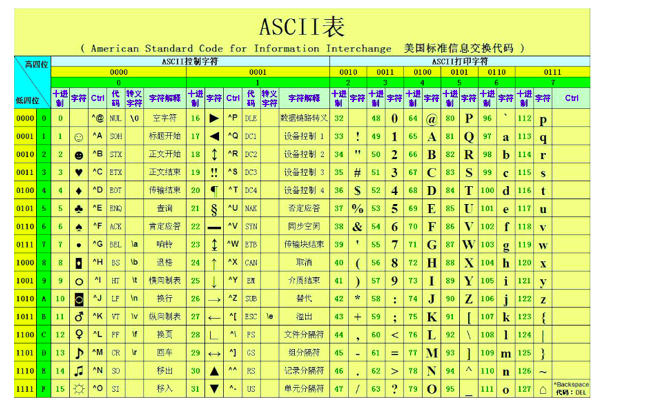
Task: Click the 'ASCII表' title text
Action: point(302,27)
